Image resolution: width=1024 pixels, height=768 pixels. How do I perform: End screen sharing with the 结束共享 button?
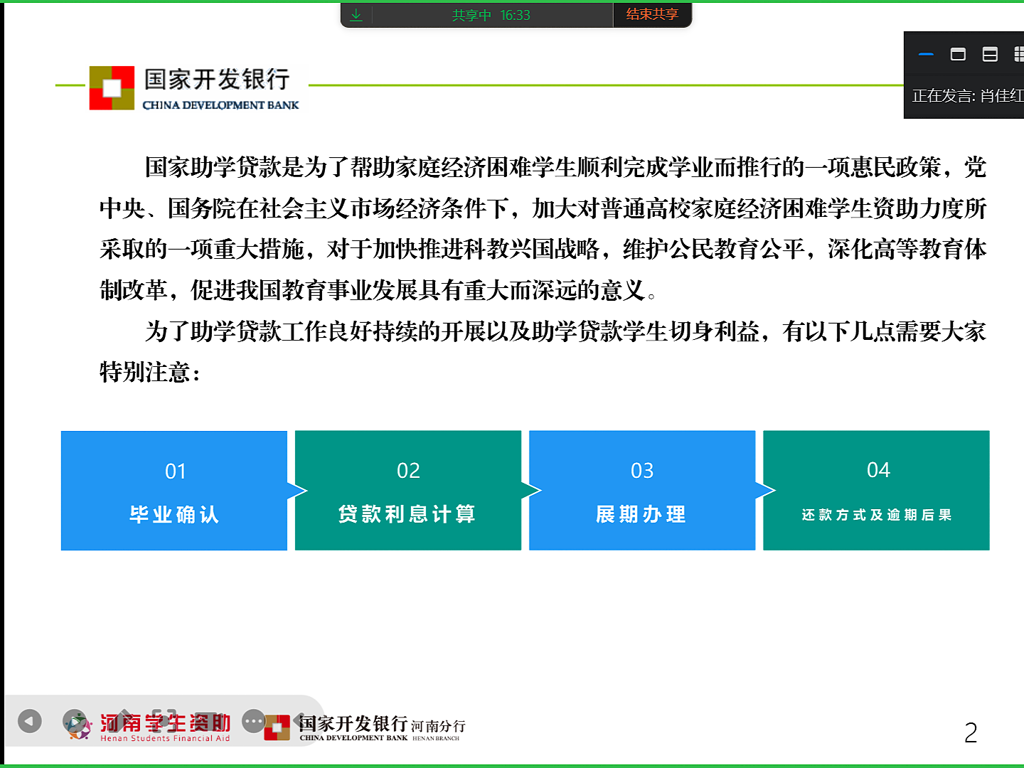pos(652,14)
